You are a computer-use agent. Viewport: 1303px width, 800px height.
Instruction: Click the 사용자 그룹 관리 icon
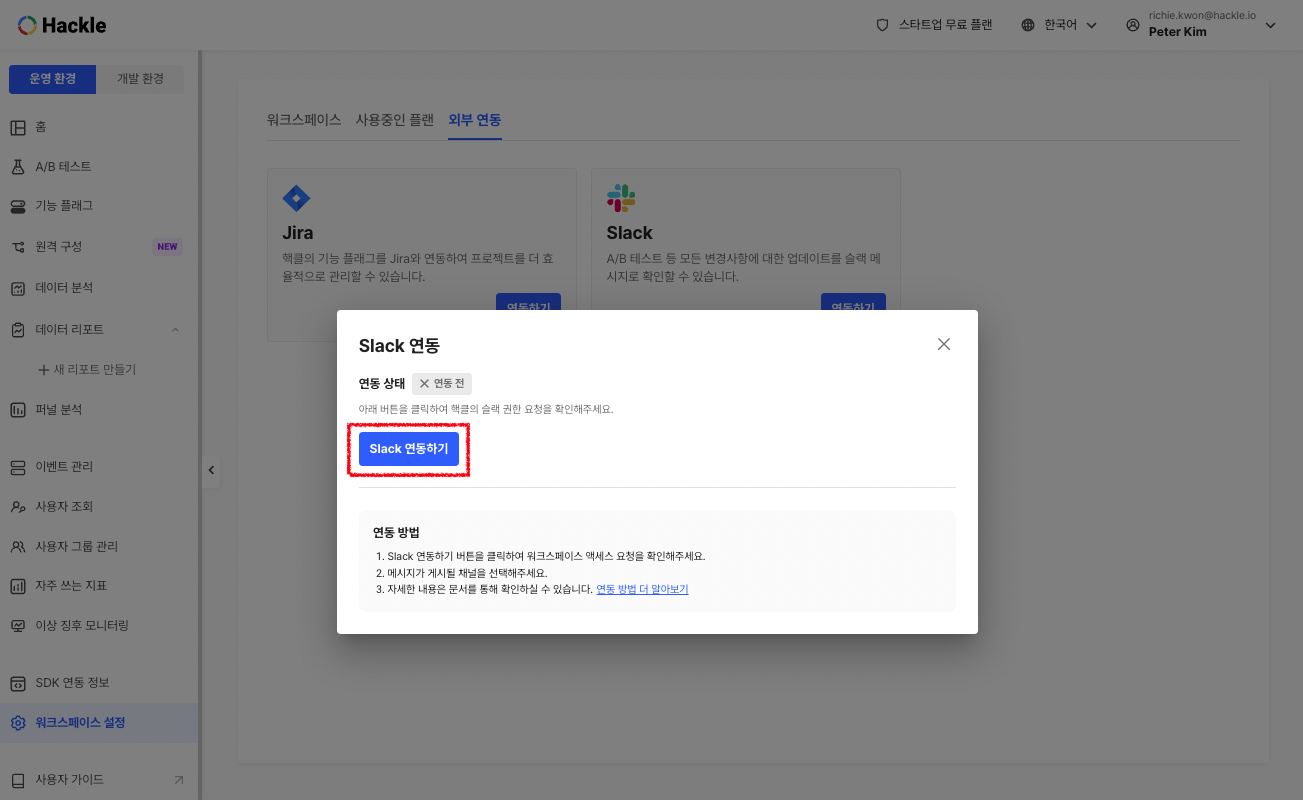[18, 547]
